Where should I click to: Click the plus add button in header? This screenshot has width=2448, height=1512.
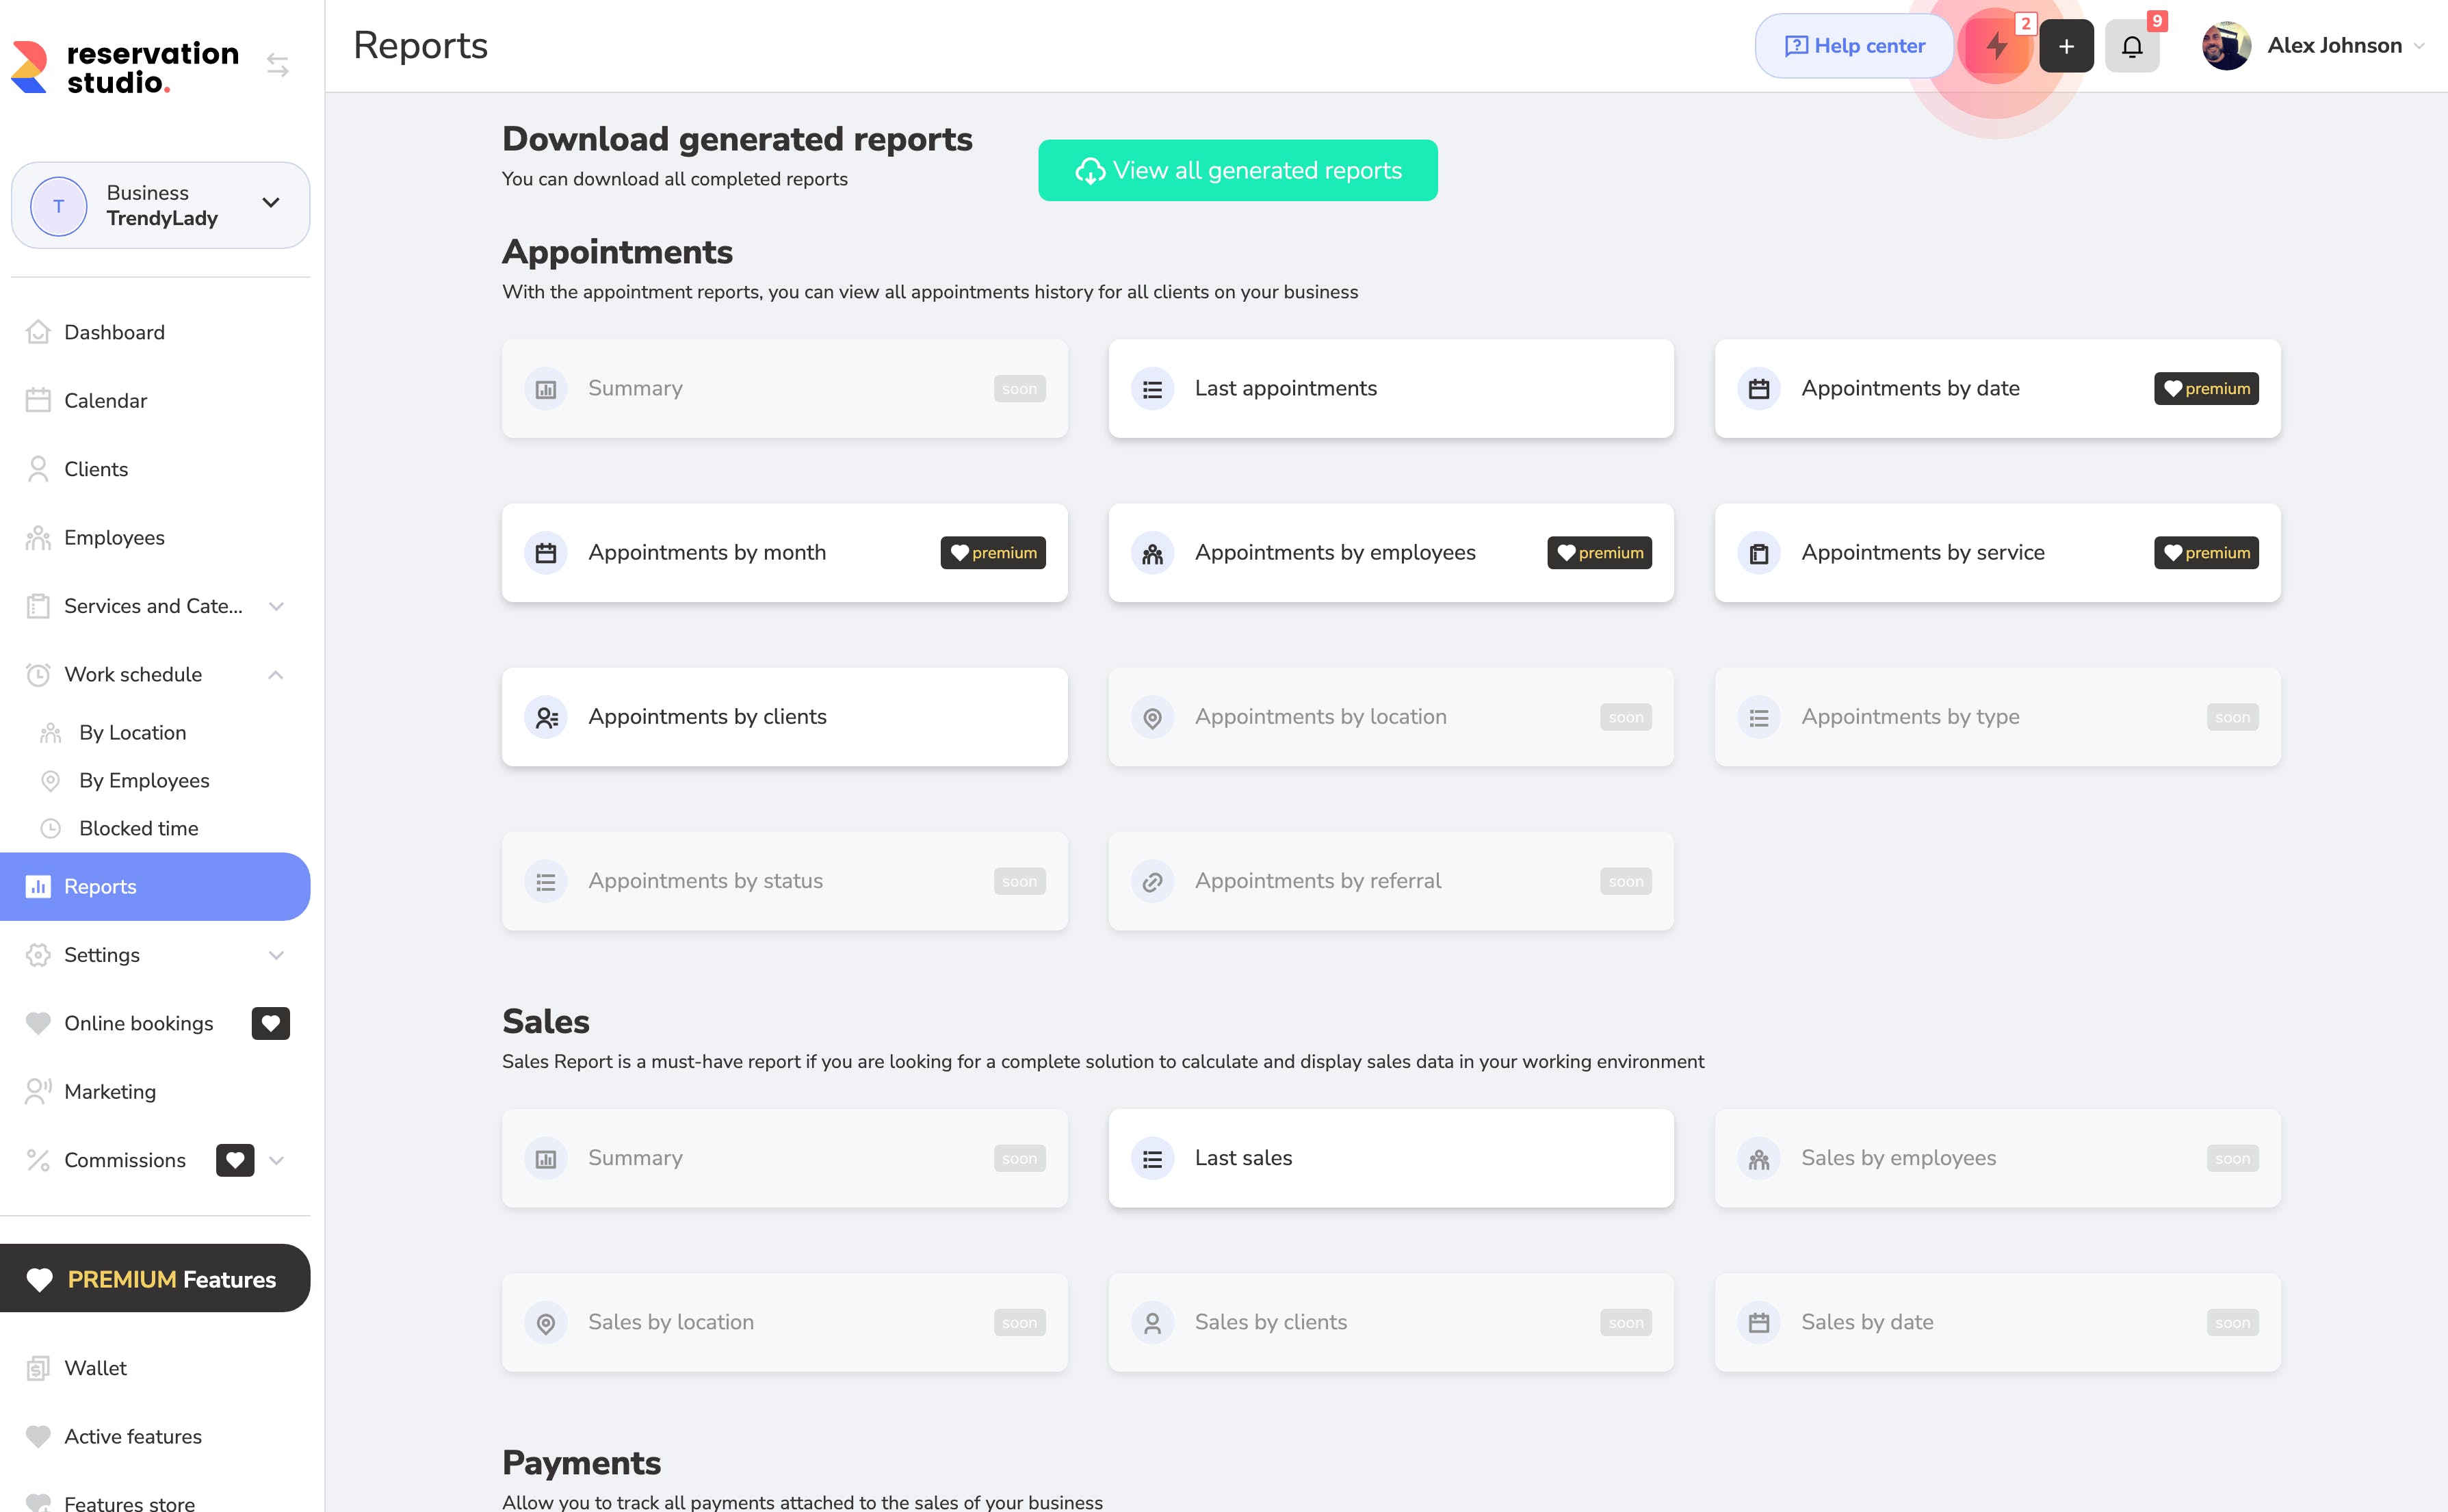coord(2066,46)
